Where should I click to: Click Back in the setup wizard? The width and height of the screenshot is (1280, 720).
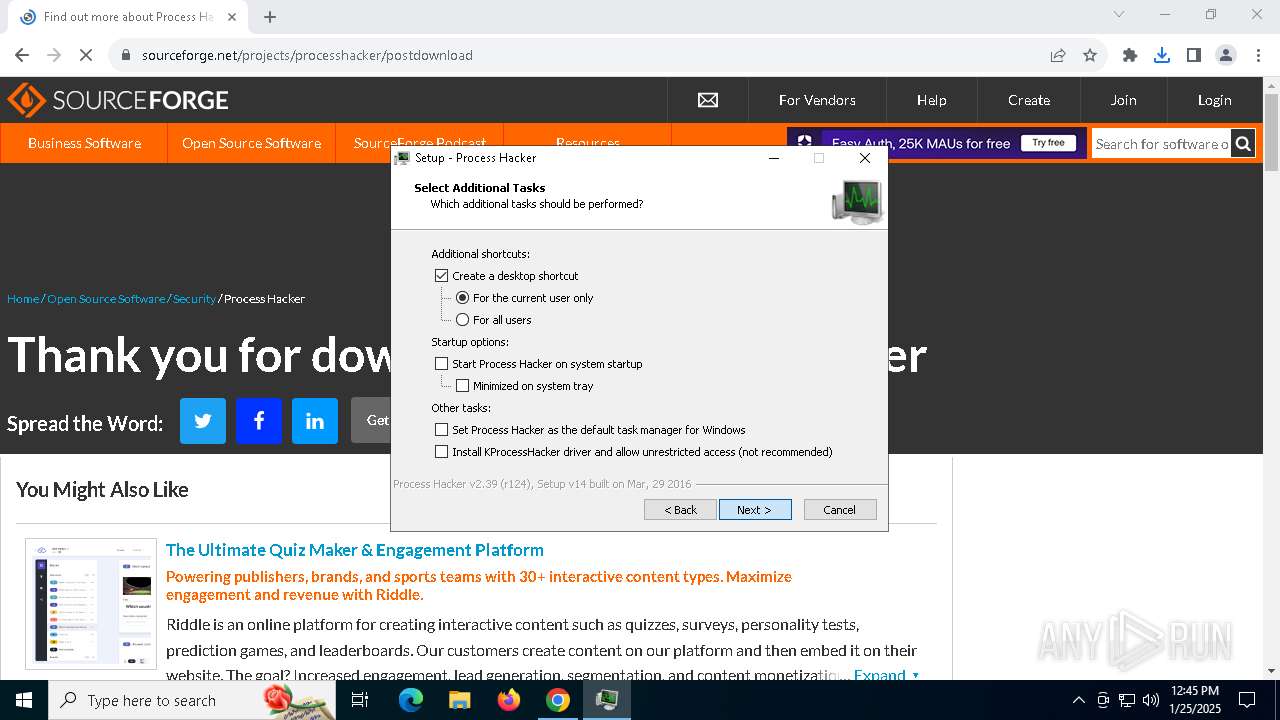coord(680,510)
